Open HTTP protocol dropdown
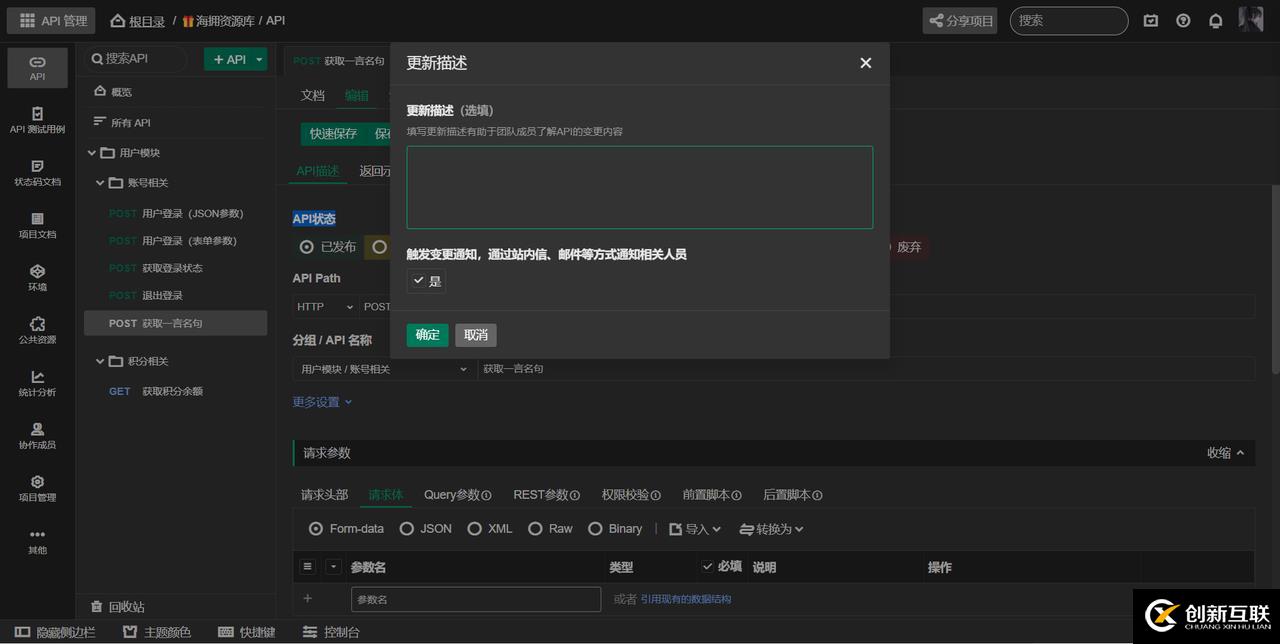 [x=326, y=307]
